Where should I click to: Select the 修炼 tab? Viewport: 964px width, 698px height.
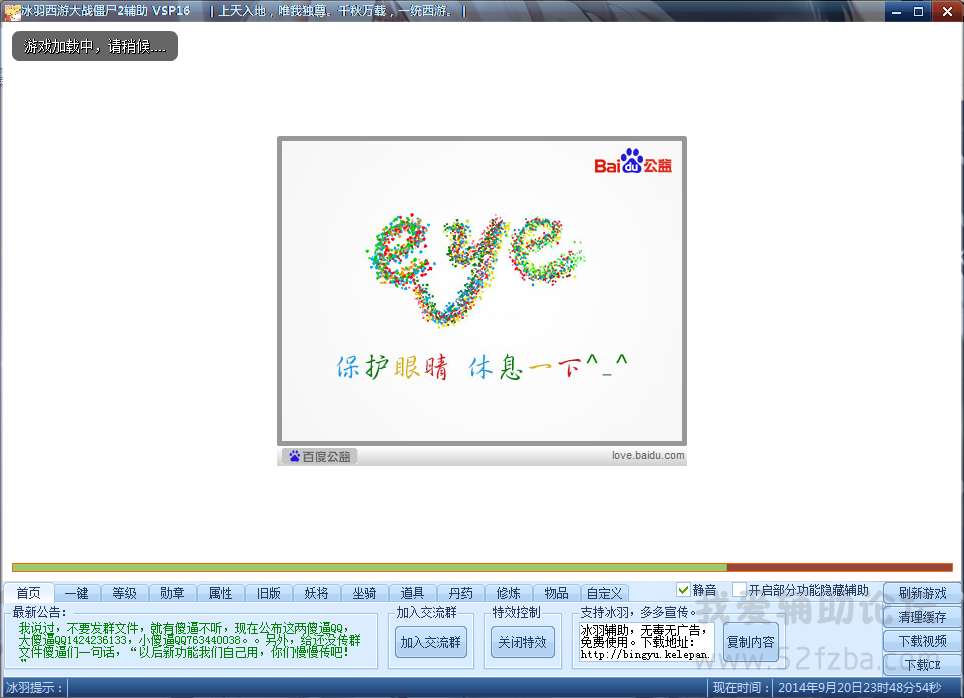[508, 593]
